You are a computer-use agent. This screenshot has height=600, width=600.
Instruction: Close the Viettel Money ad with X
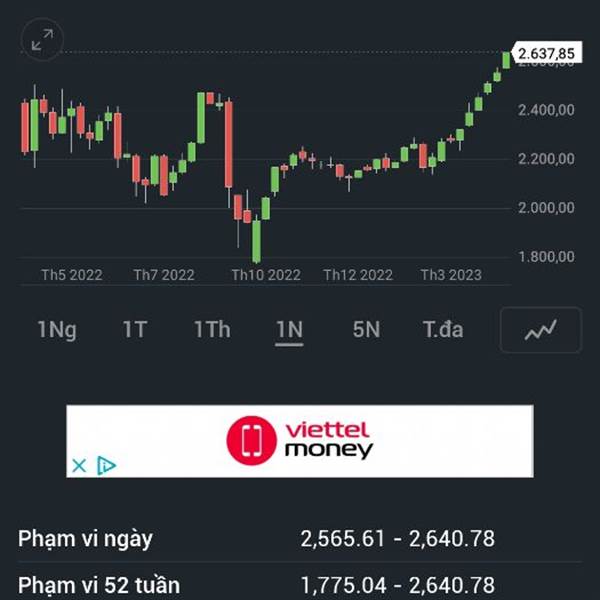79,465
